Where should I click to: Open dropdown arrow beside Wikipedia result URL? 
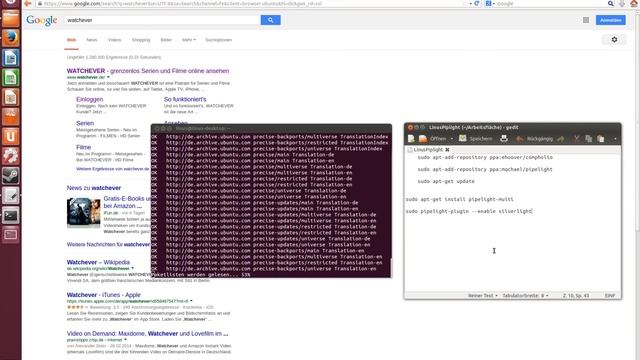[x=133, y=269]
